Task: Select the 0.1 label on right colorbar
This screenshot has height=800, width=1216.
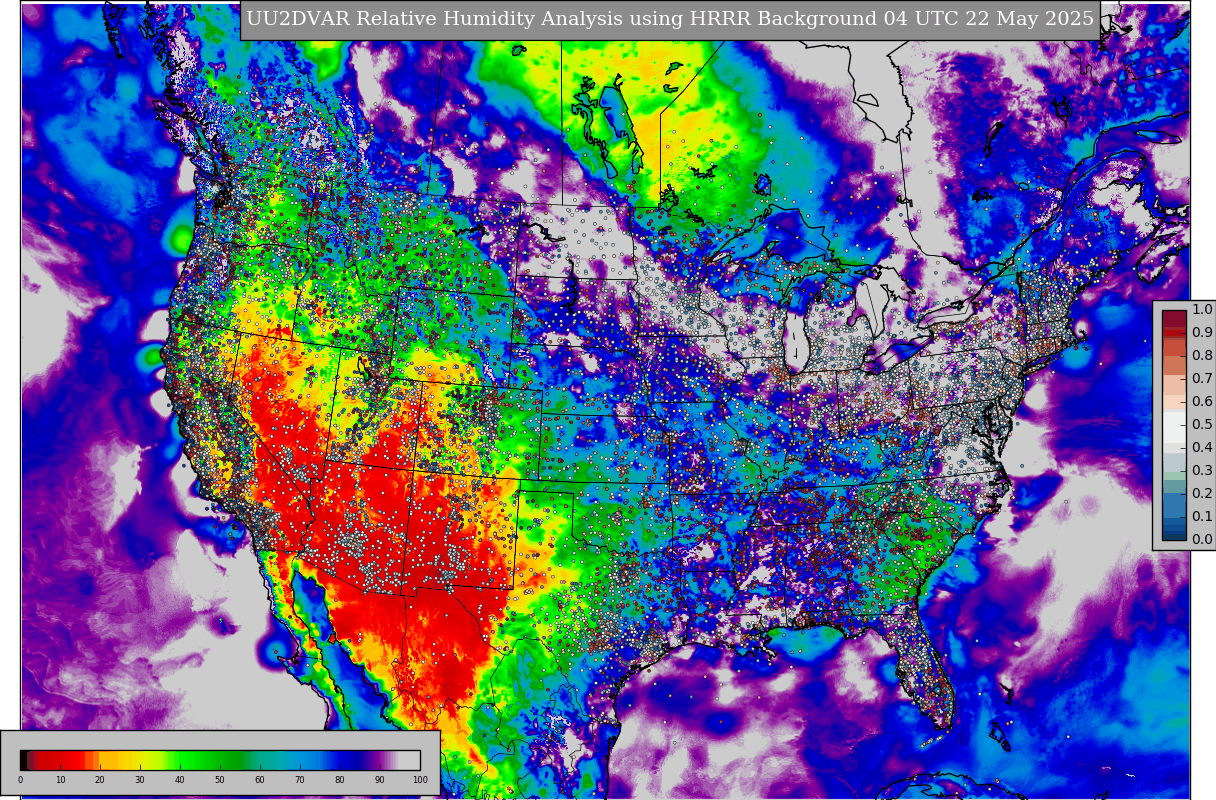Action: [1202, 517]
